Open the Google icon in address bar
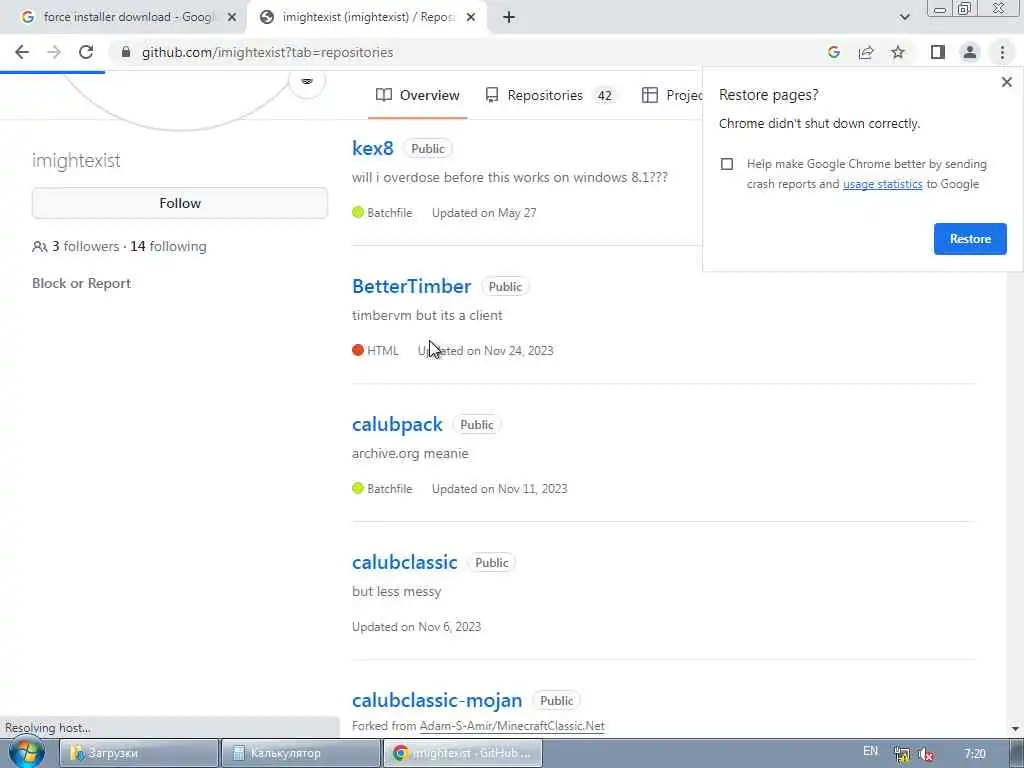 [x=833, y=52]
